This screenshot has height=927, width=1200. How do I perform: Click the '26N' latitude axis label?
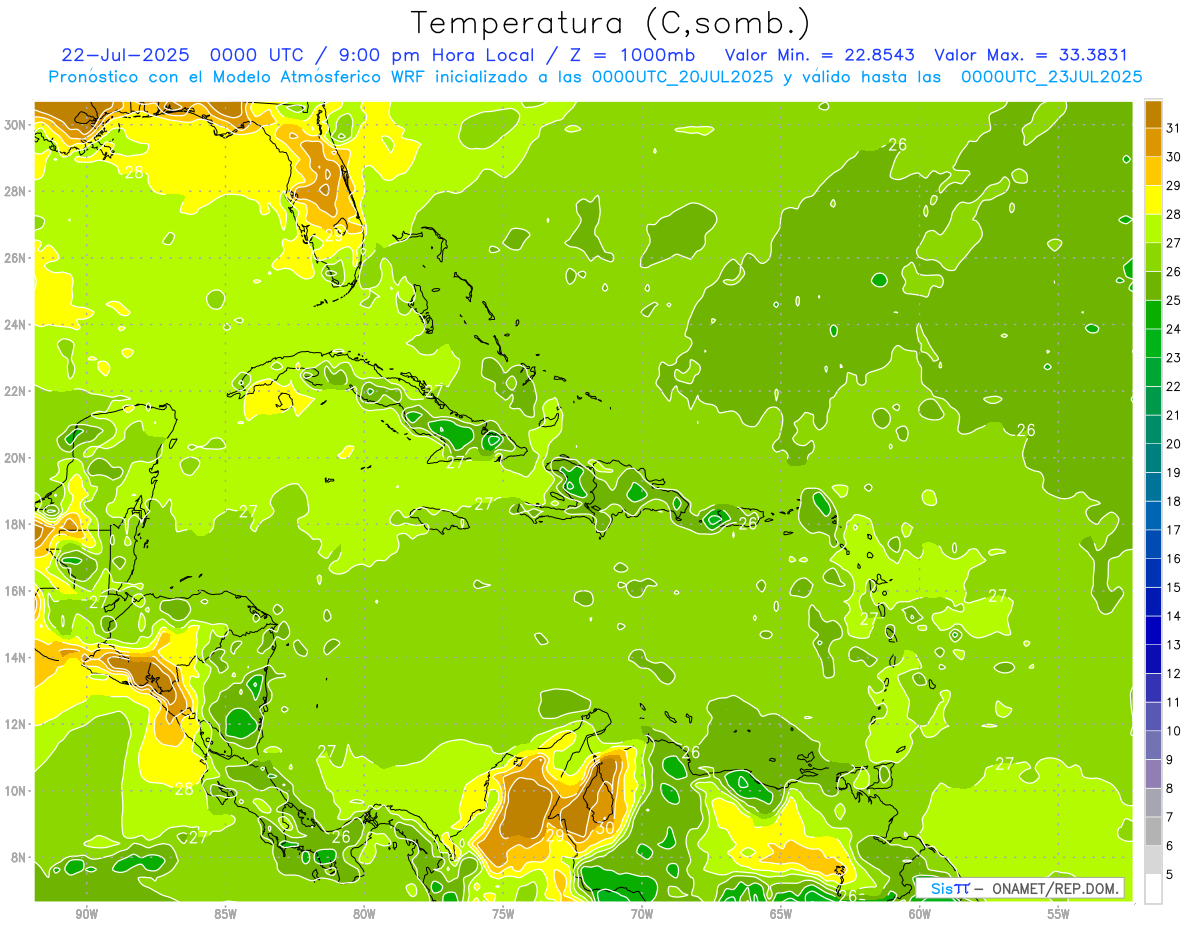click(16, 258)
